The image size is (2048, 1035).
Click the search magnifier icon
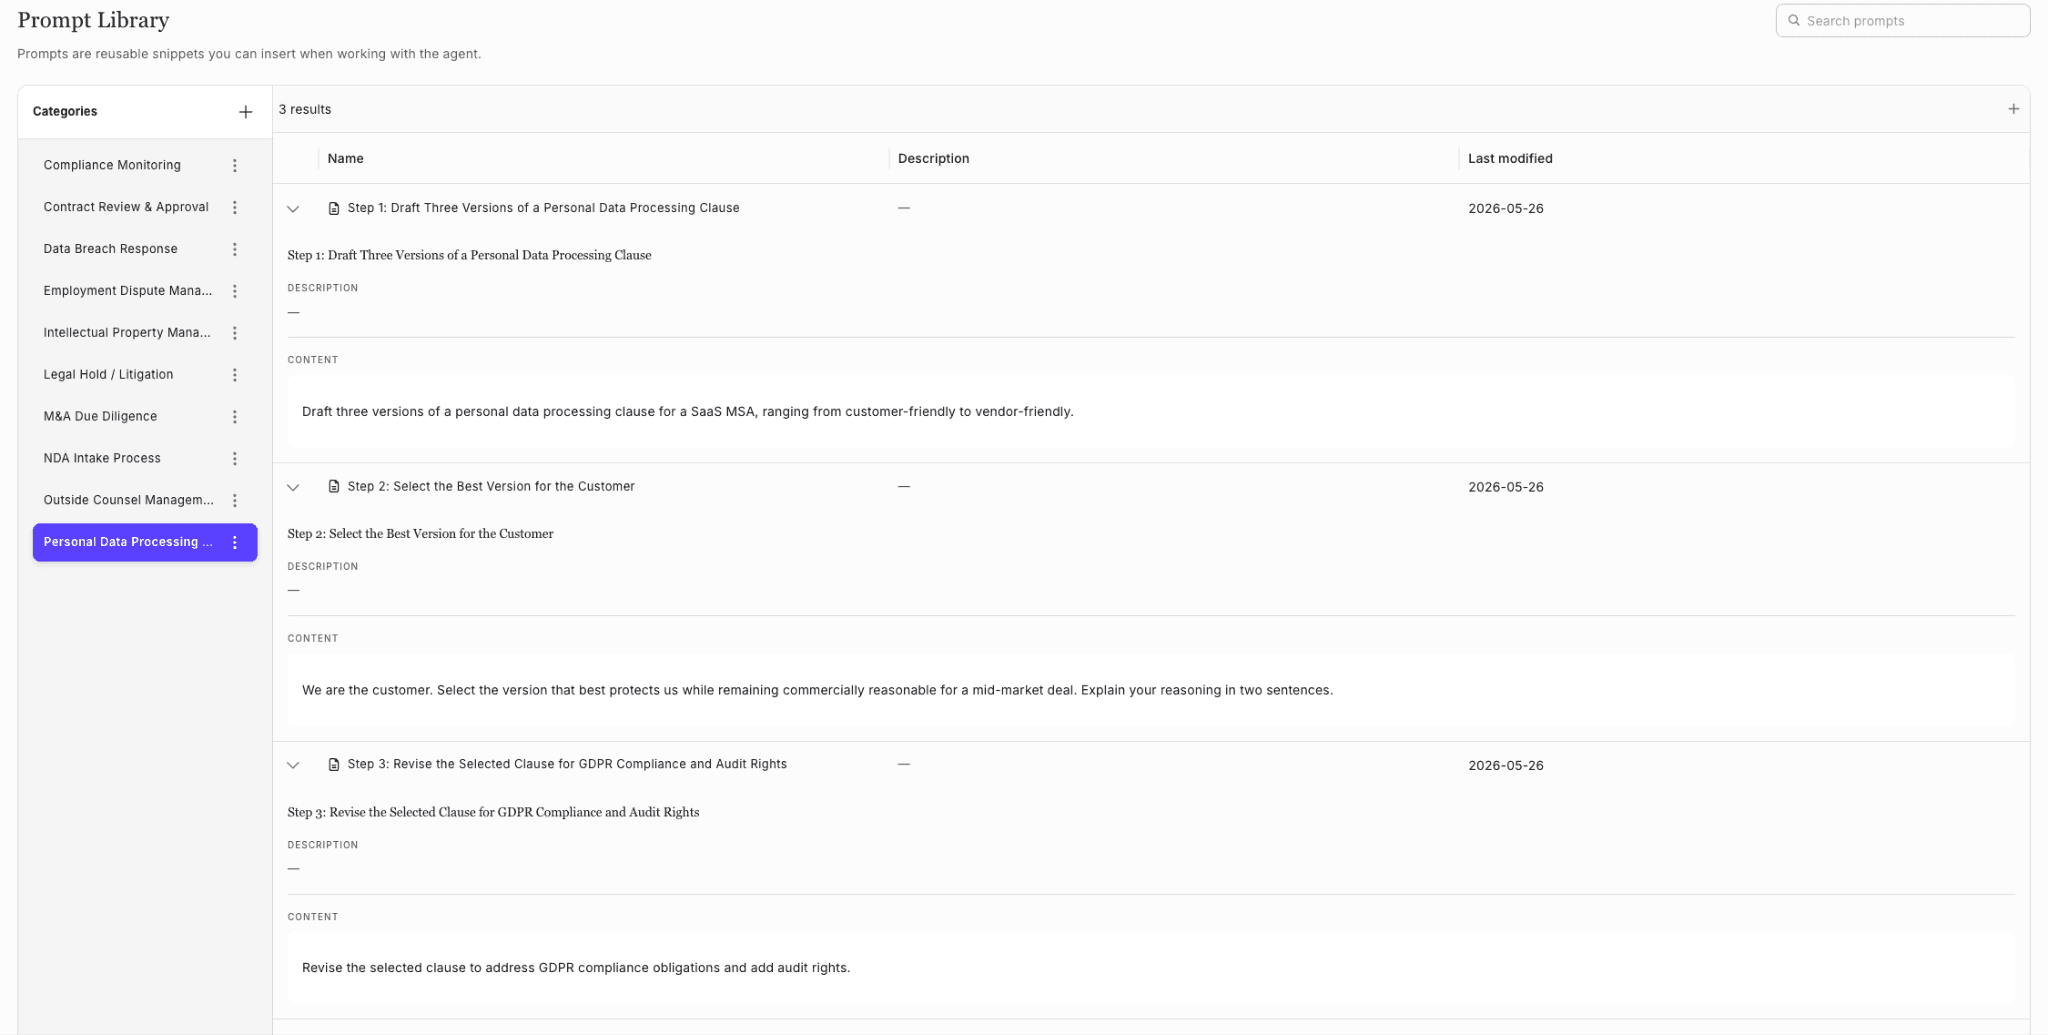pos(1794,20)
